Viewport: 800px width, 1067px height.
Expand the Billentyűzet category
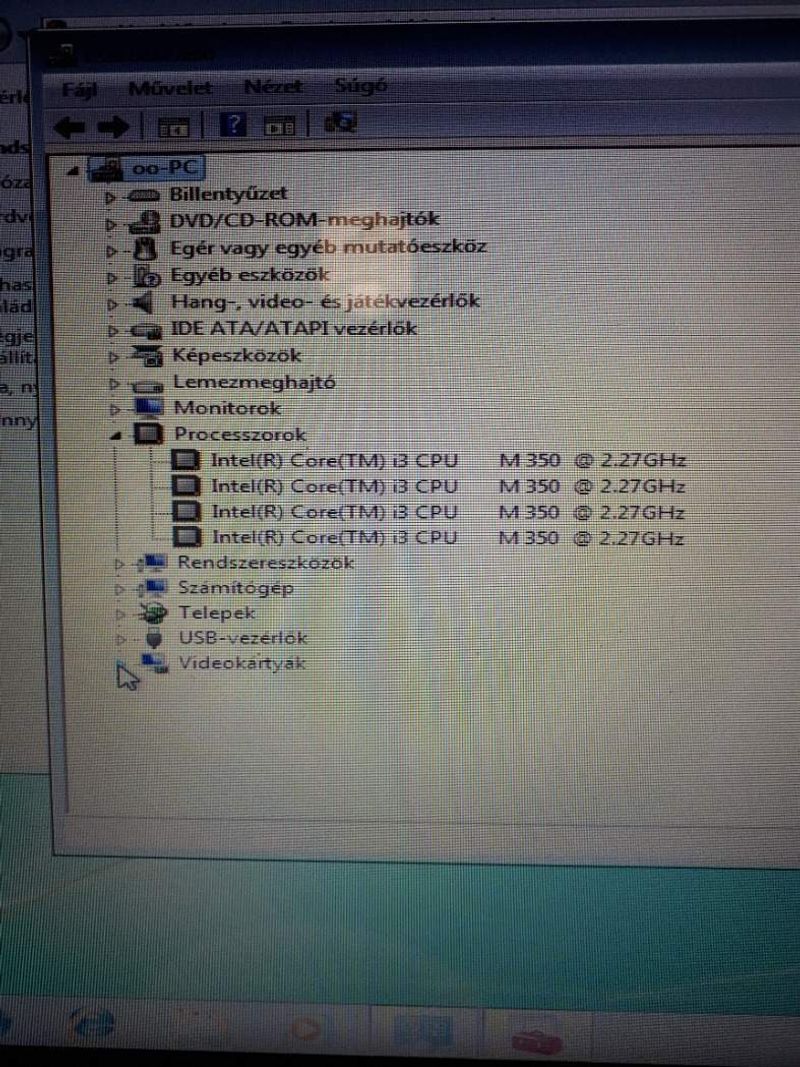111,197
